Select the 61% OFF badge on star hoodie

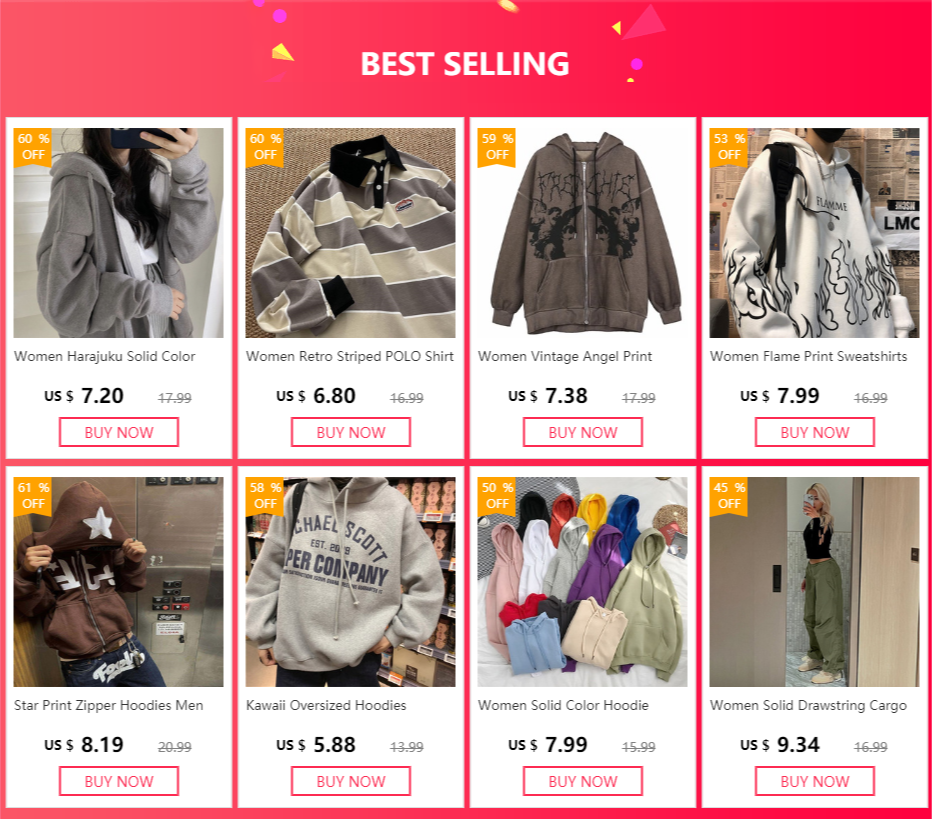tap(33, 496)
